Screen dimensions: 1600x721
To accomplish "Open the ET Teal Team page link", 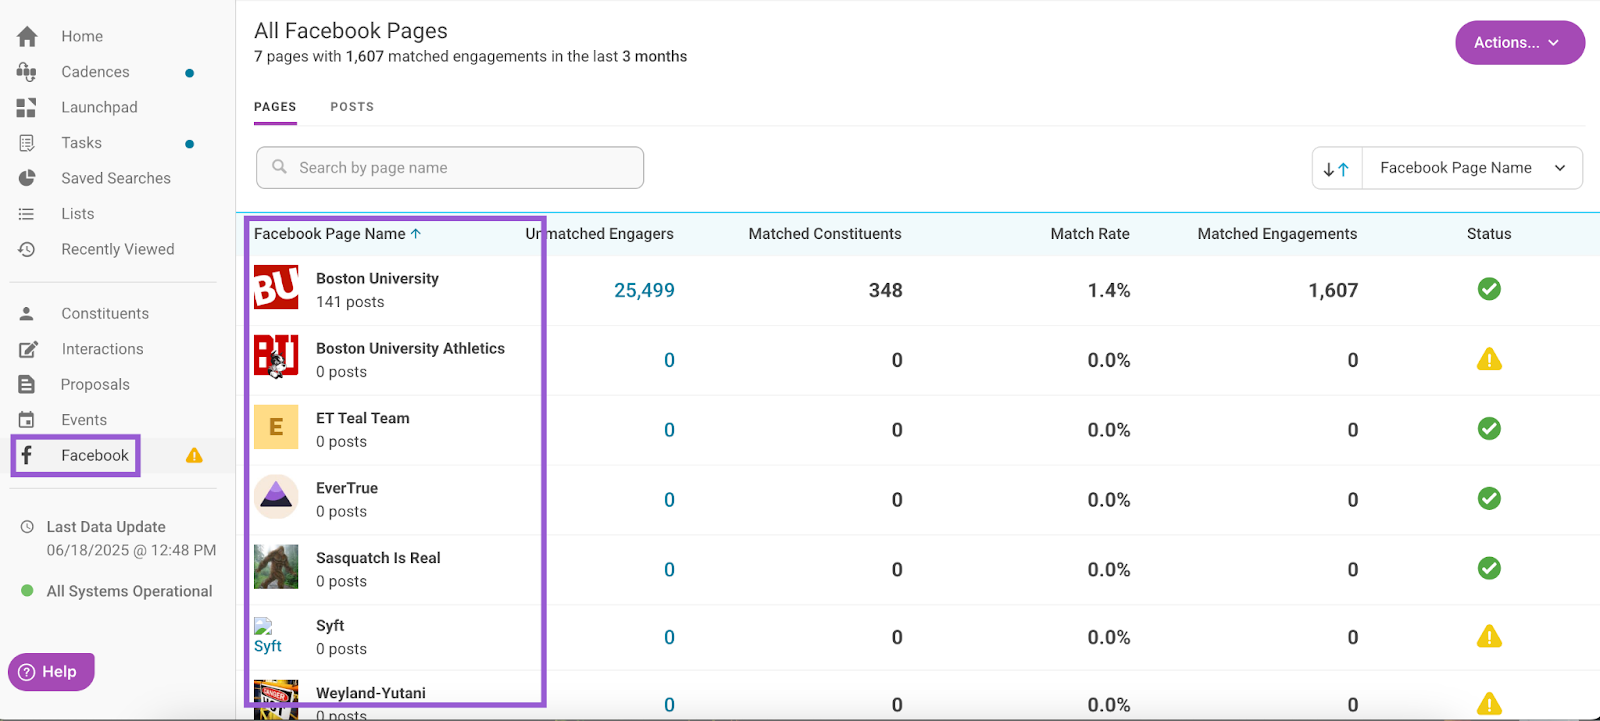I will point(363,418).
